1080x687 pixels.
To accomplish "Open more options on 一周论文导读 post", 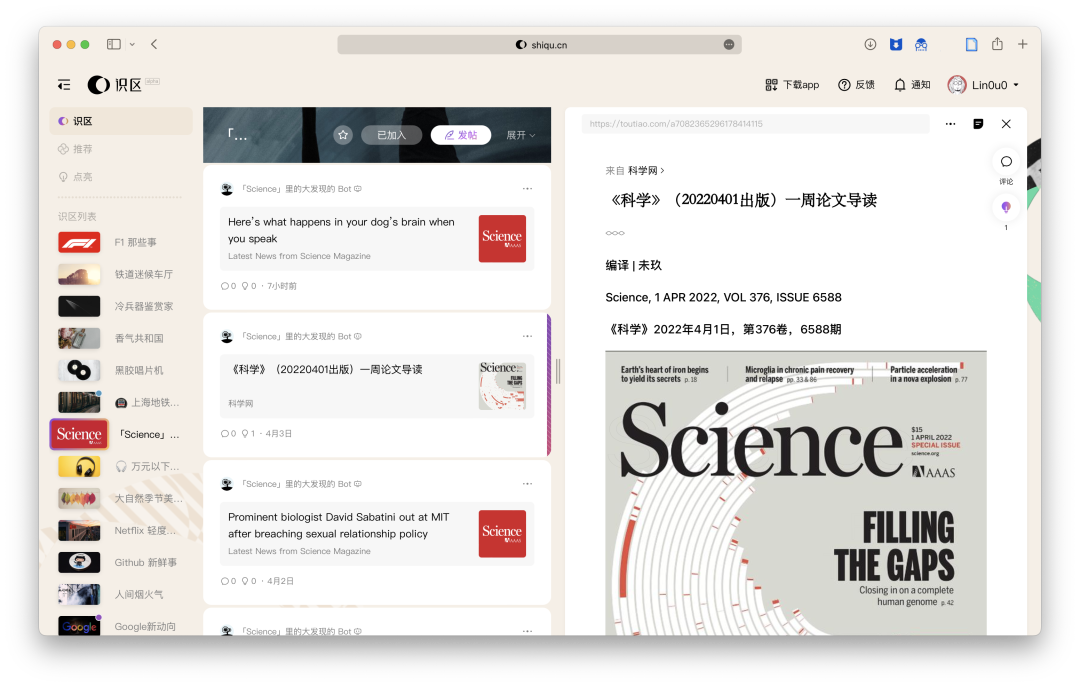I will click(x=527, y=336).
